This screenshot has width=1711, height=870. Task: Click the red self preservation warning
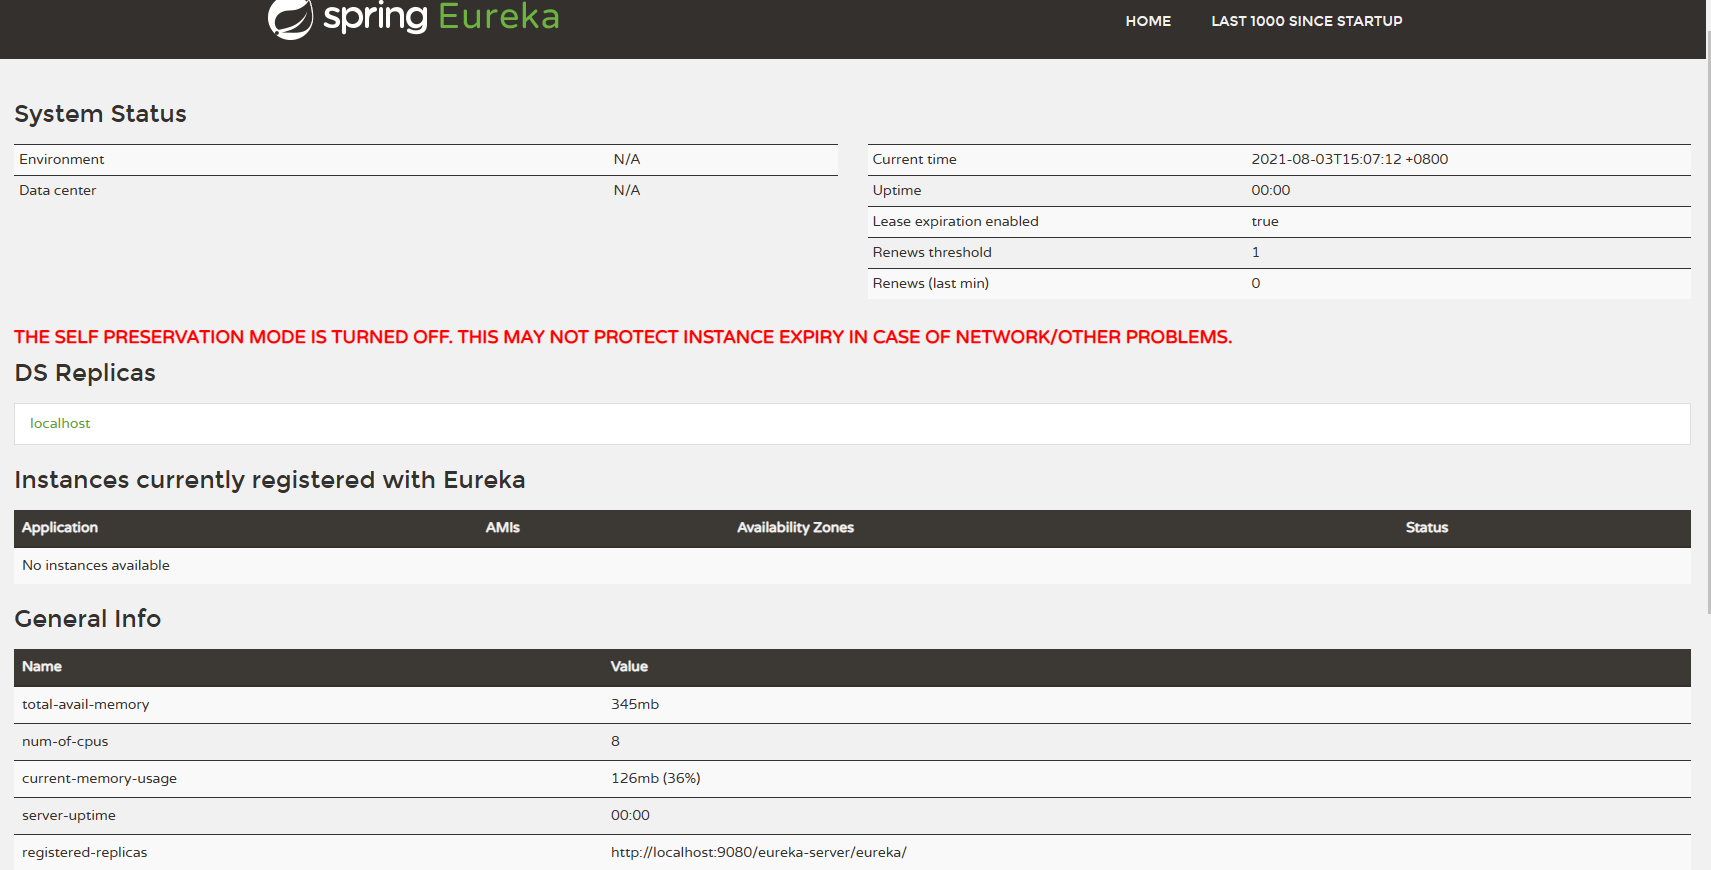[623, 337]
